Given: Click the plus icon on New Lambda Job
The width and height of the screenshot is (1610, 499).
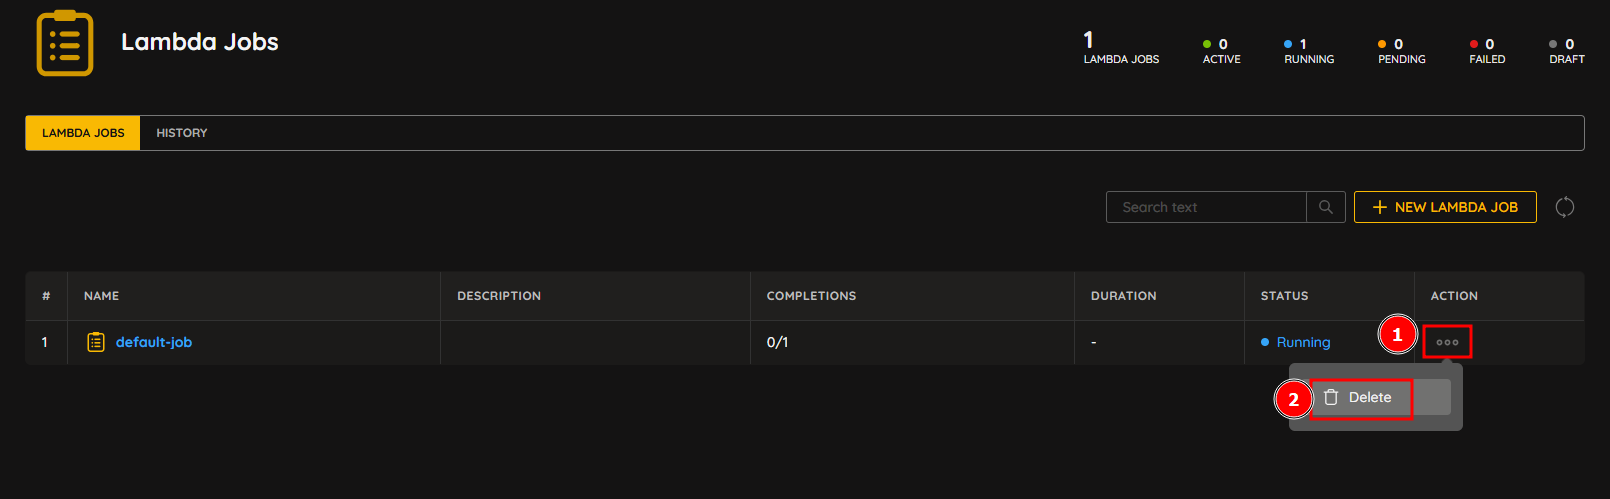Looking at the screenshot, I should pos(1380,207).
